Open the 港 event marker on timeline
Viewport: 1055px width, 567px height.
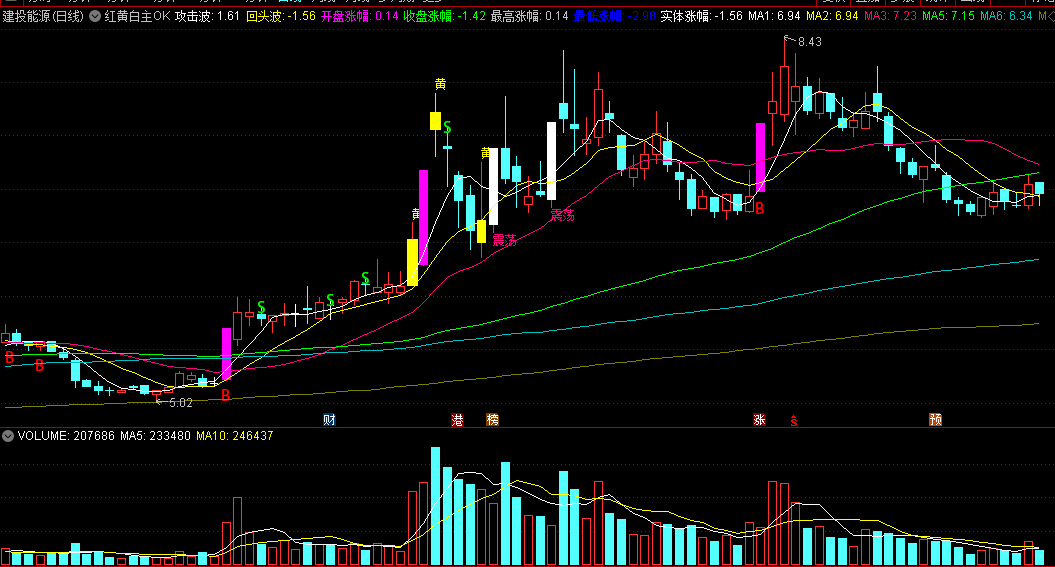point(458,420)
